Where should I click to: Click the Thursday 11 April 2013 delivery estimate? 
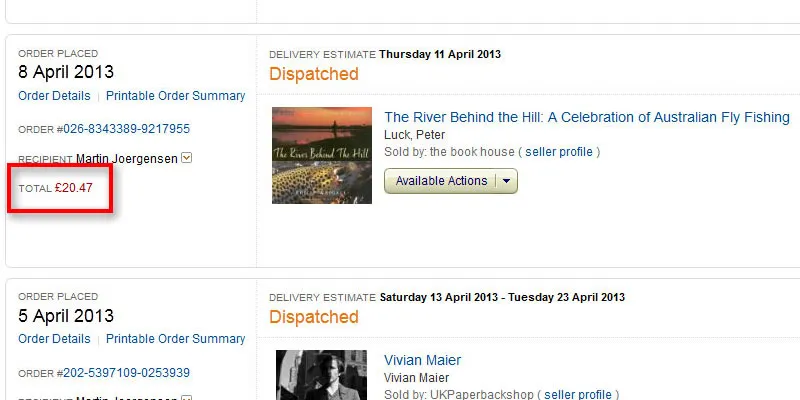click(440, 54)
